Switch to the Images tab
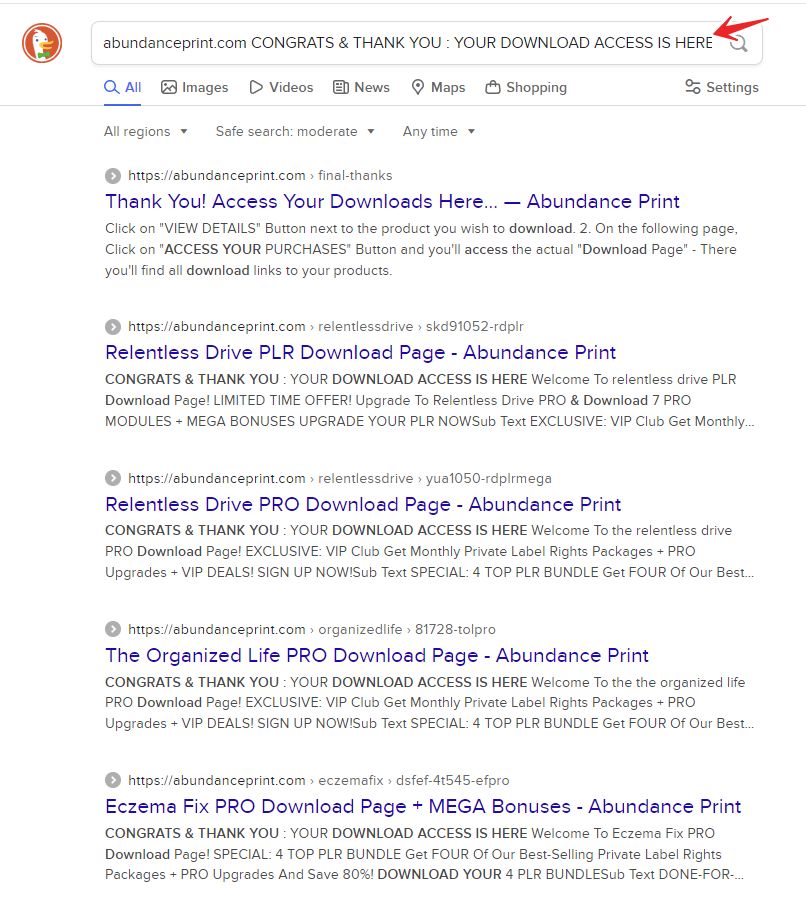This screenshot has height=919, width=806. click(x=195, y=87)
